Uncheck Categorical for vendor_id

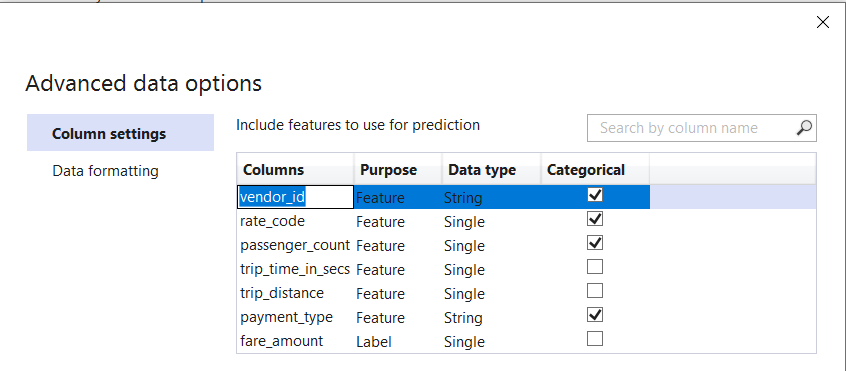(595, 195)
